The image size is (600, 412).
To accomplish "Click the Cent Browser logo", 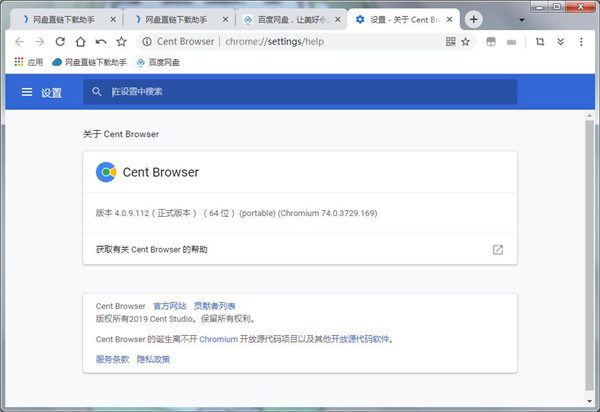I will click(106, 172).
